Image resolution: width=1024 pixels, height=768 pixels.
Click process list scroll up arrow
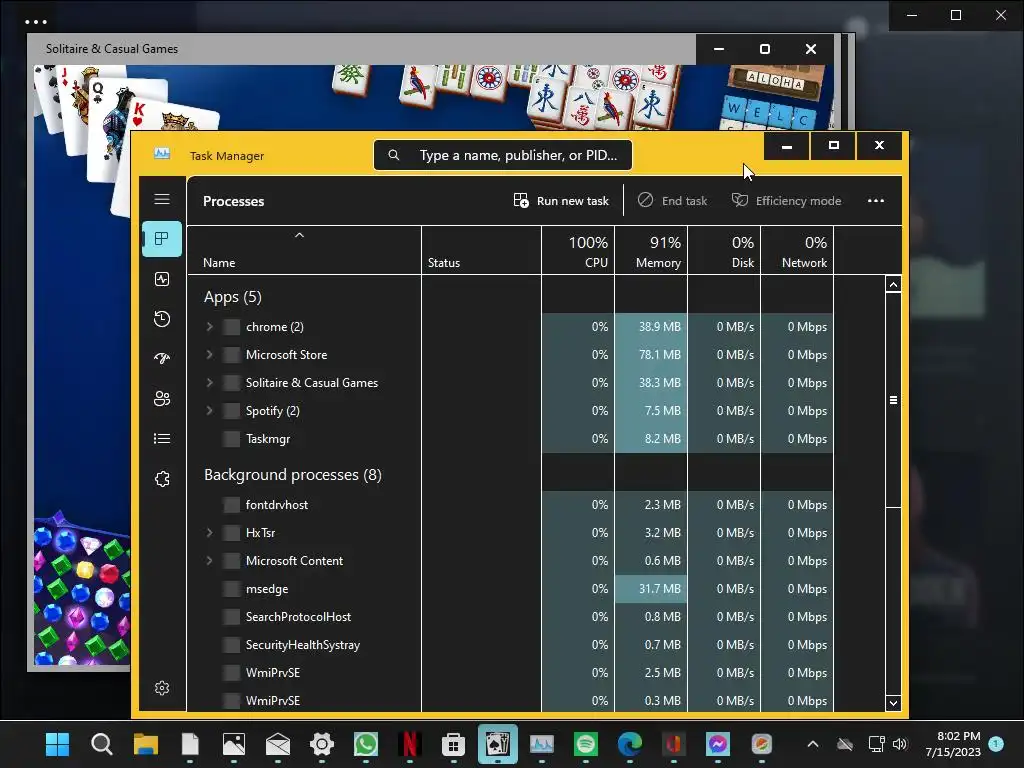point(893,284)
